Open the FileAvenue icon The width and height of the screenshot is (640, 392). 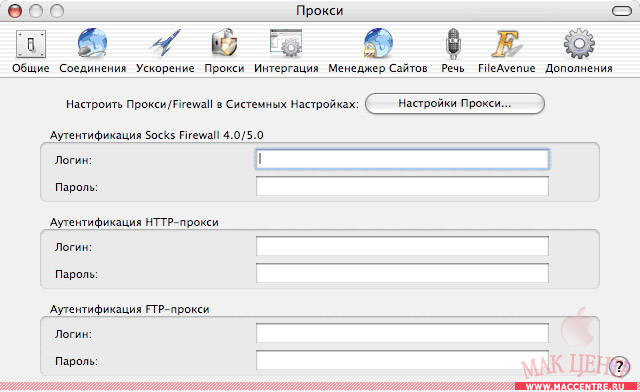click(507, 44)
